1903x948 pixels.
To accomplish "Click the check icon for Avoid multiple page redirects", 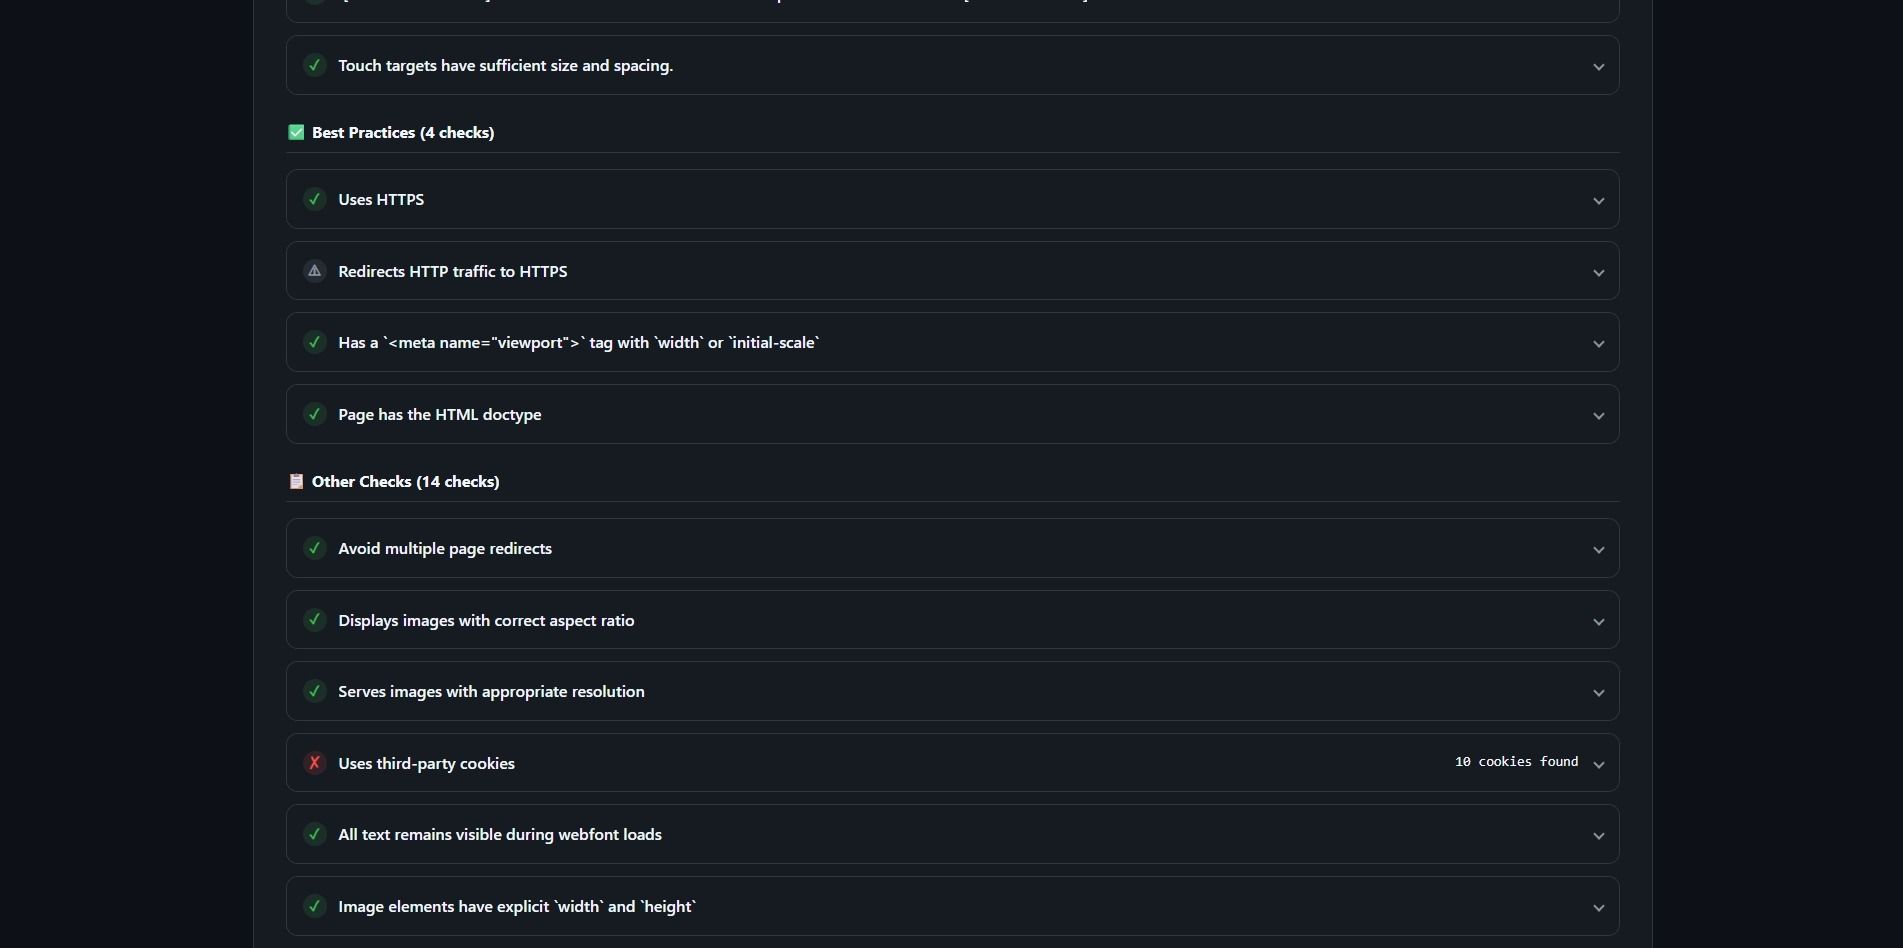I will tap(315, 548).
